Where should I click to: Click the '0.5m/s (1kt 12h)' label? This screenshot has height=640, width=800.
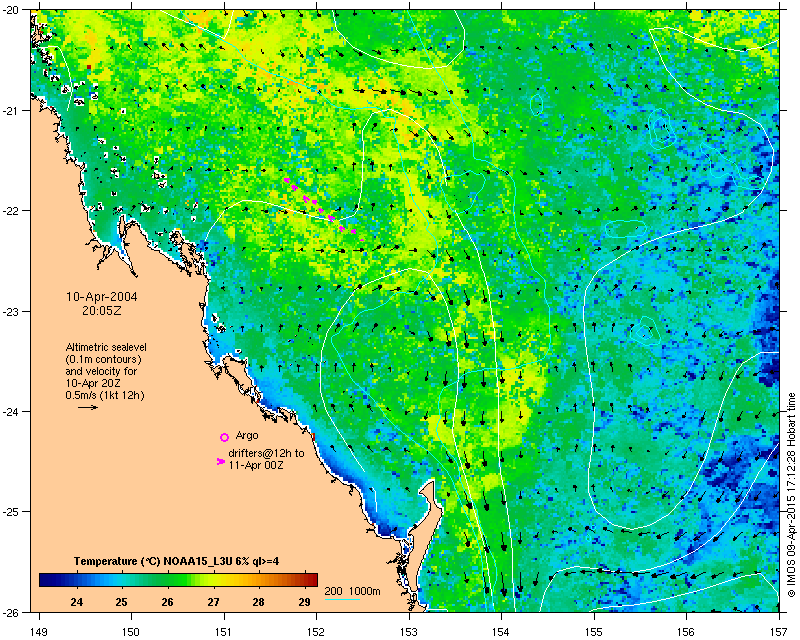point(105,395)
